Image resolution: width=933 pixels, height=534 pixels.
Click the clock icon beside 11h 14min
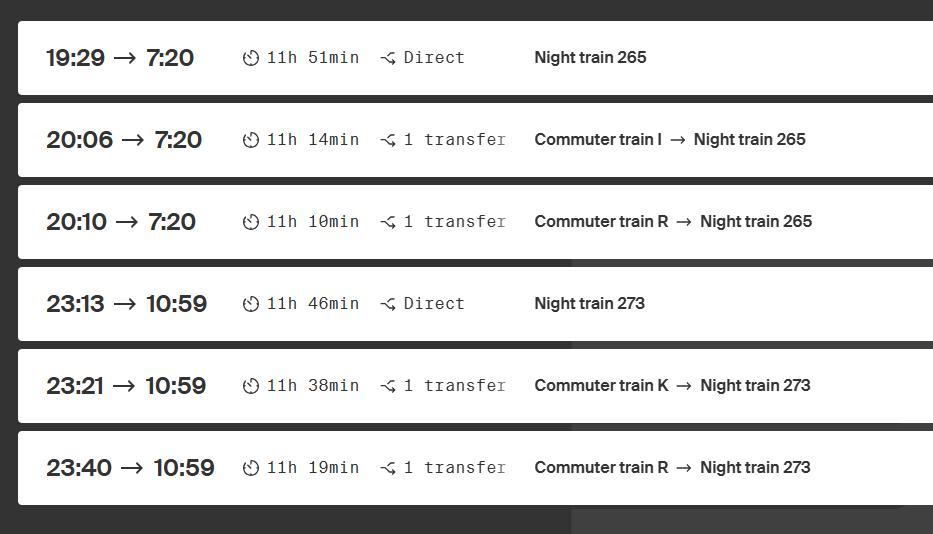click(x=251, y=140)
